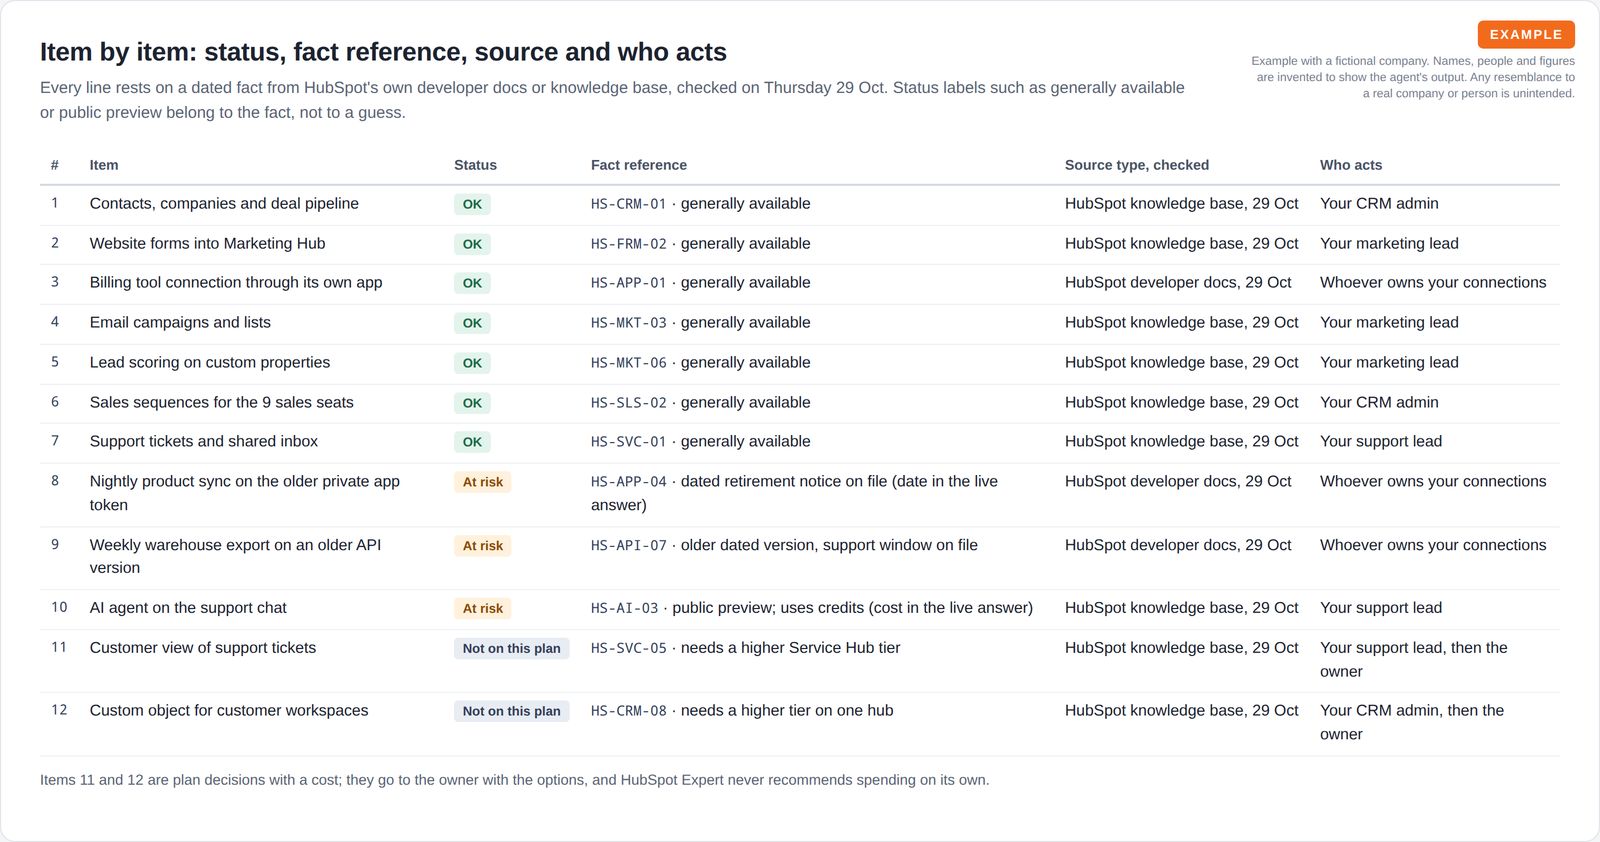Select 'Support tickets and shared inbox' row
Image resolution: width=1600 pixels, height=842 pixels.
800,442
